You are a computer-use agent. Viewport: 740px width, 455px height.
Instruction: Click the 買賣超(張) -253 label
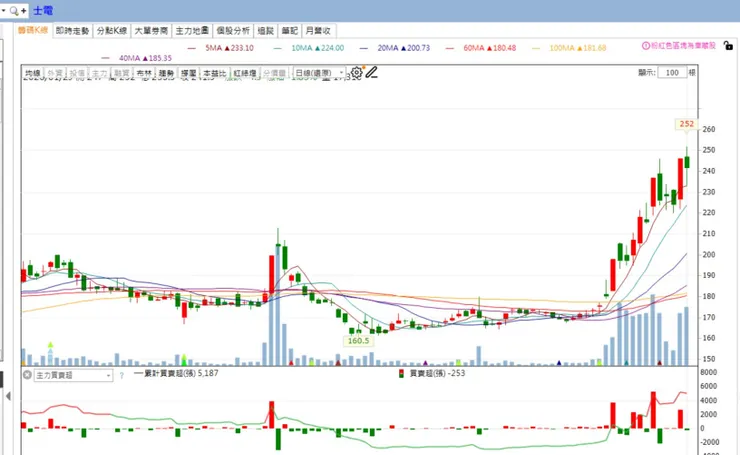click(x=437, y=373)
